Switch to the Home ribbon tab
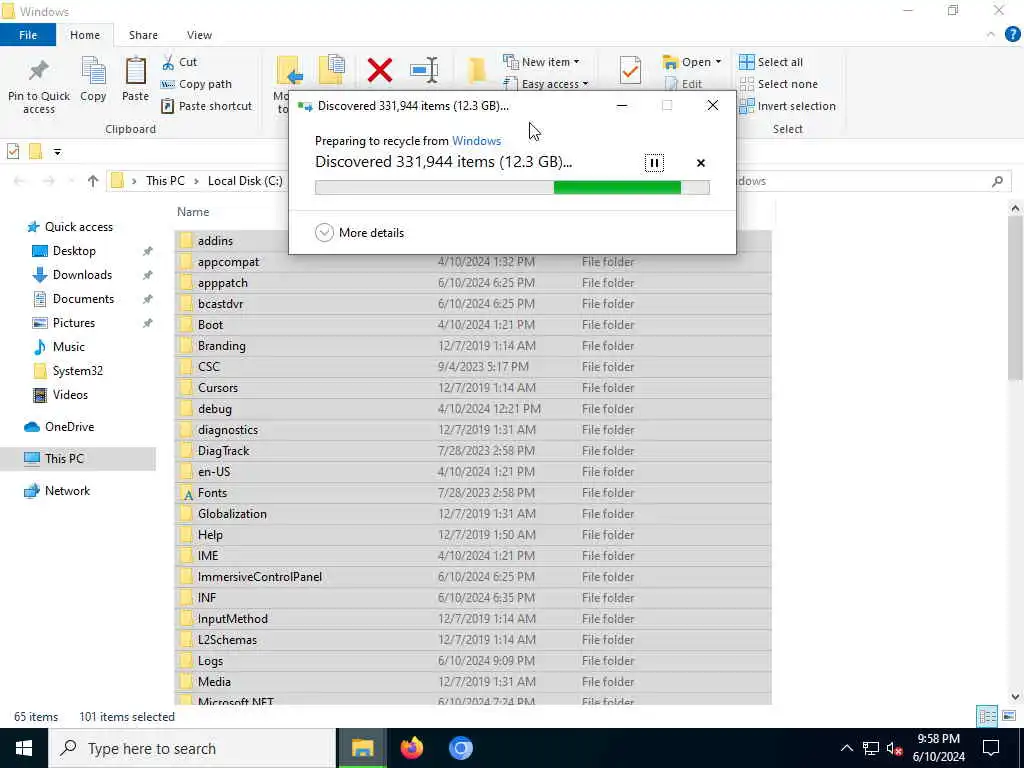The height and width of the screenshot is (768, 1024). coord(85,35)
